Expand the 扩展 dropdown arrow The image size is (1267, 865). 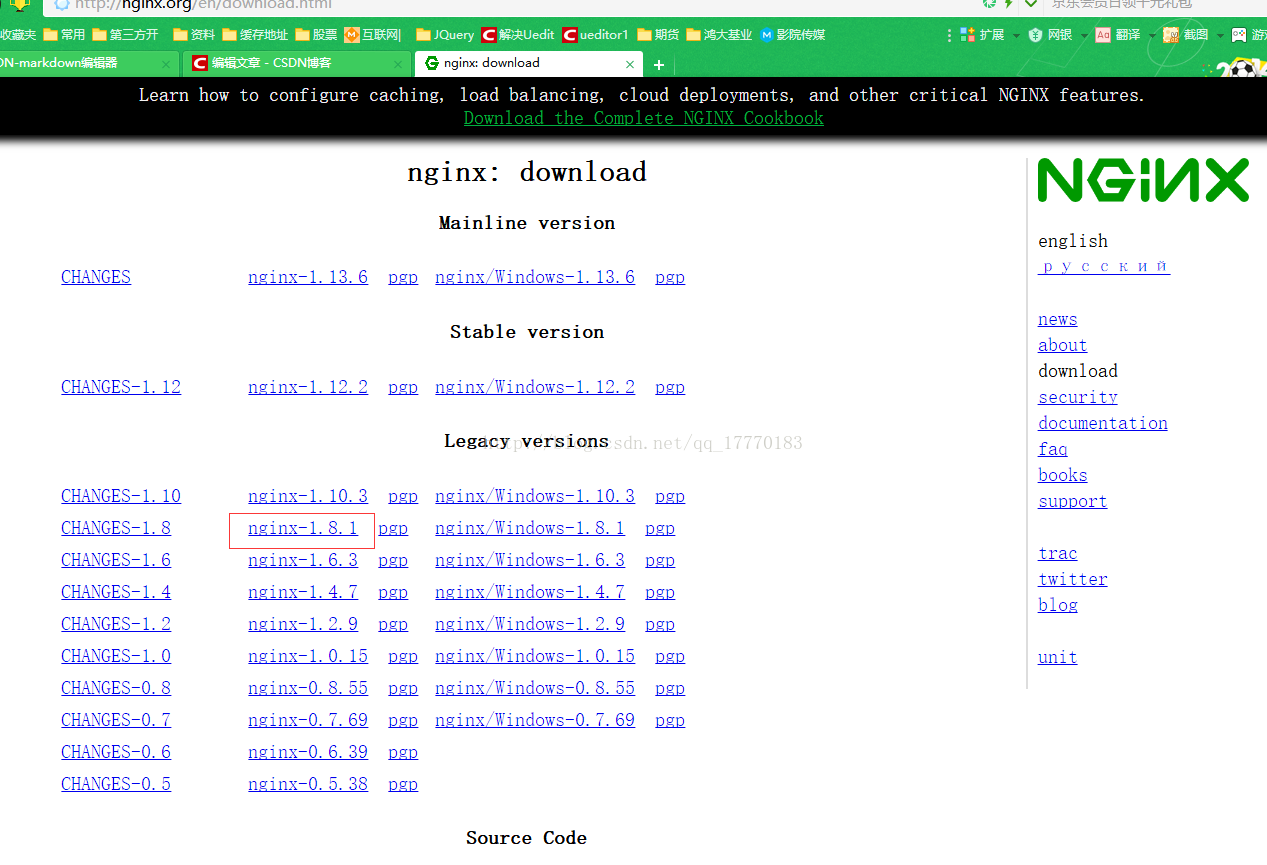[x=1016, y=35]
